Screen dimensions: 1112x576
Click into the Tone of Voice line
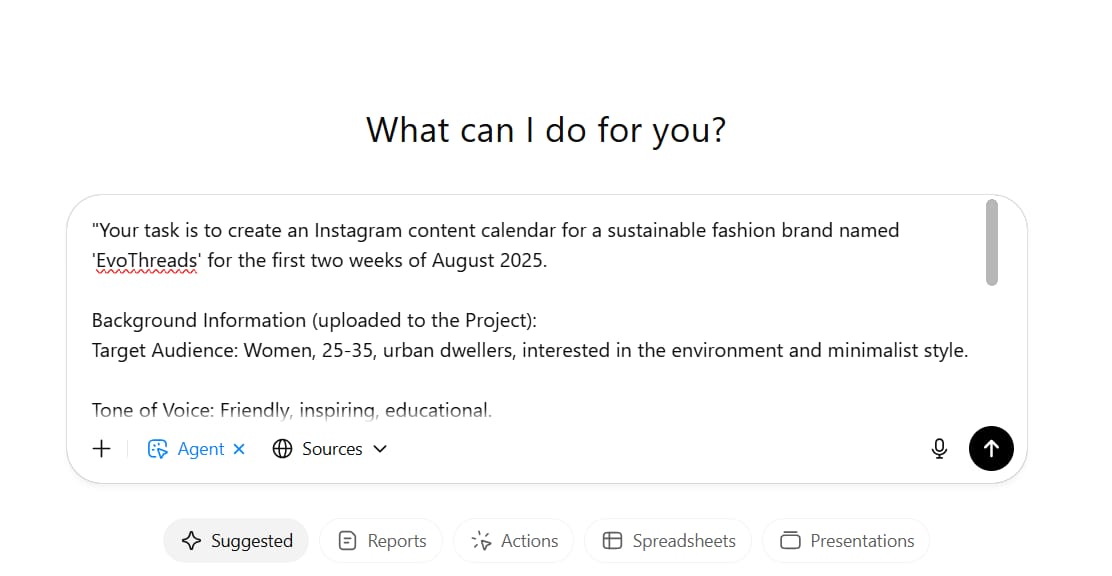291,410
